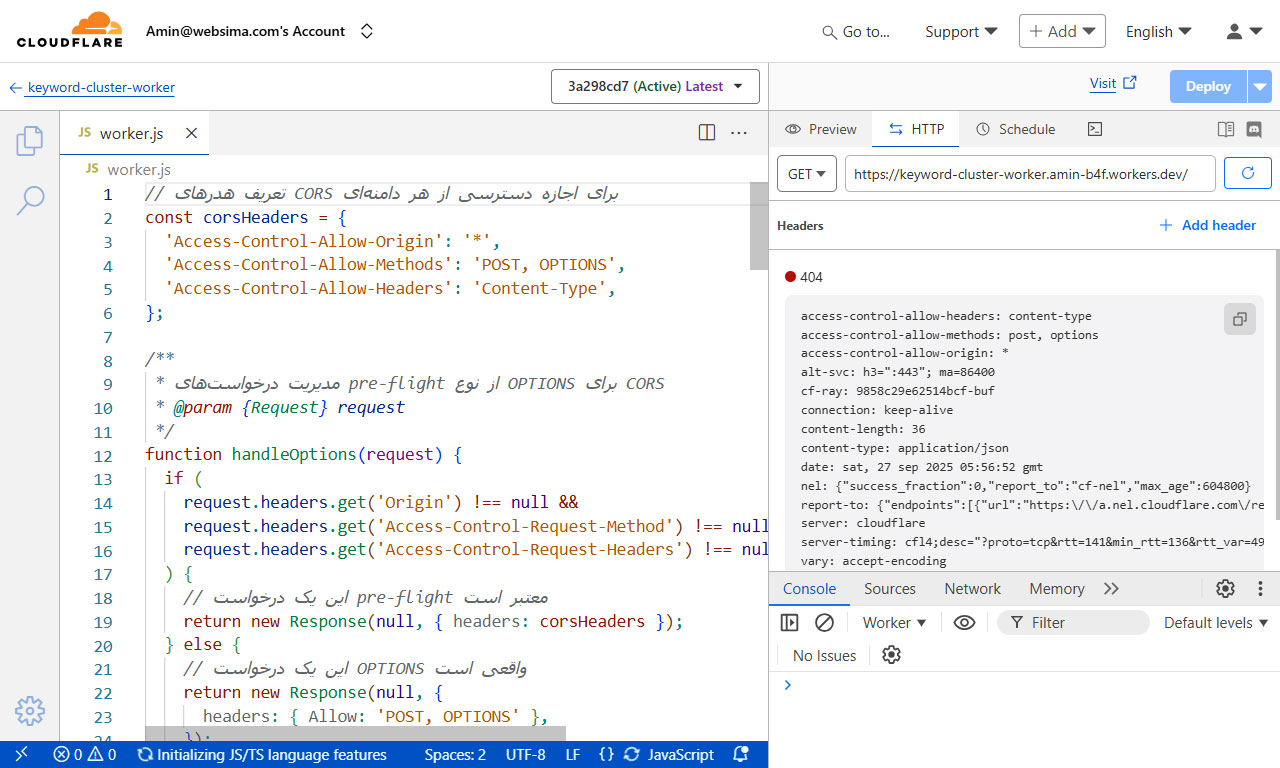Screen dimensions: 1280x768
Task: Open the 3a298cd7 (Active) version dropdown
Action: [655, 86]
